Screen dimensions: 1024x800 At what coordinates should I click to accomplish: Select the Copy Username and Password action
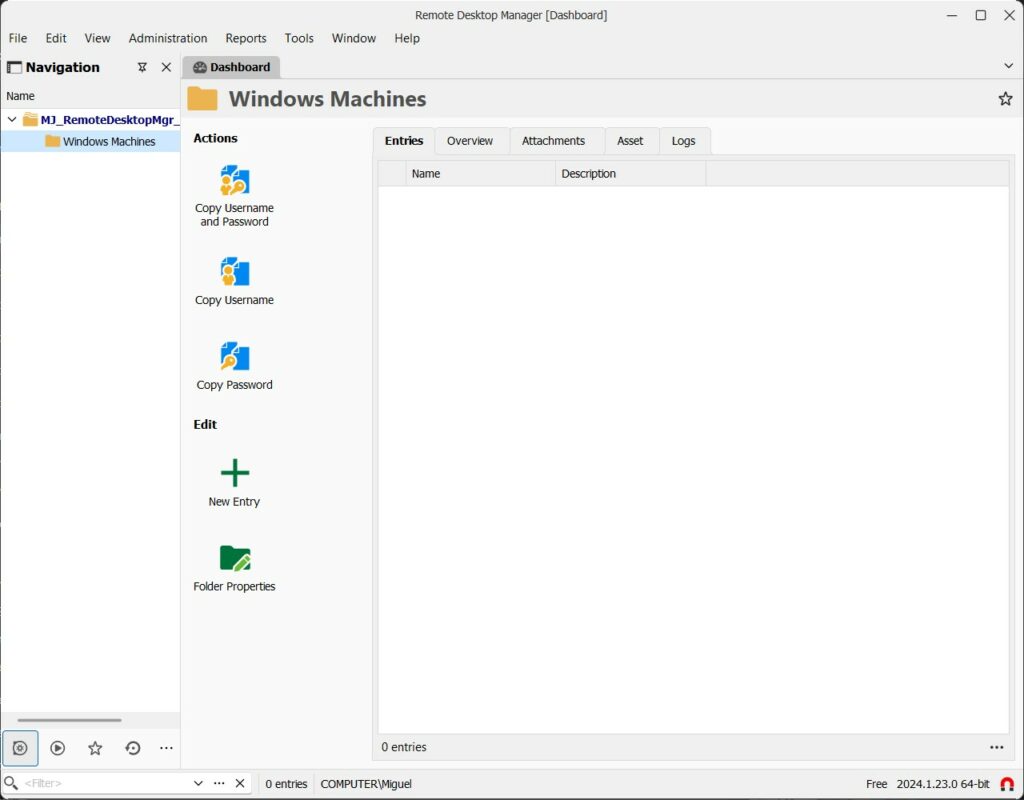point(233,182)
